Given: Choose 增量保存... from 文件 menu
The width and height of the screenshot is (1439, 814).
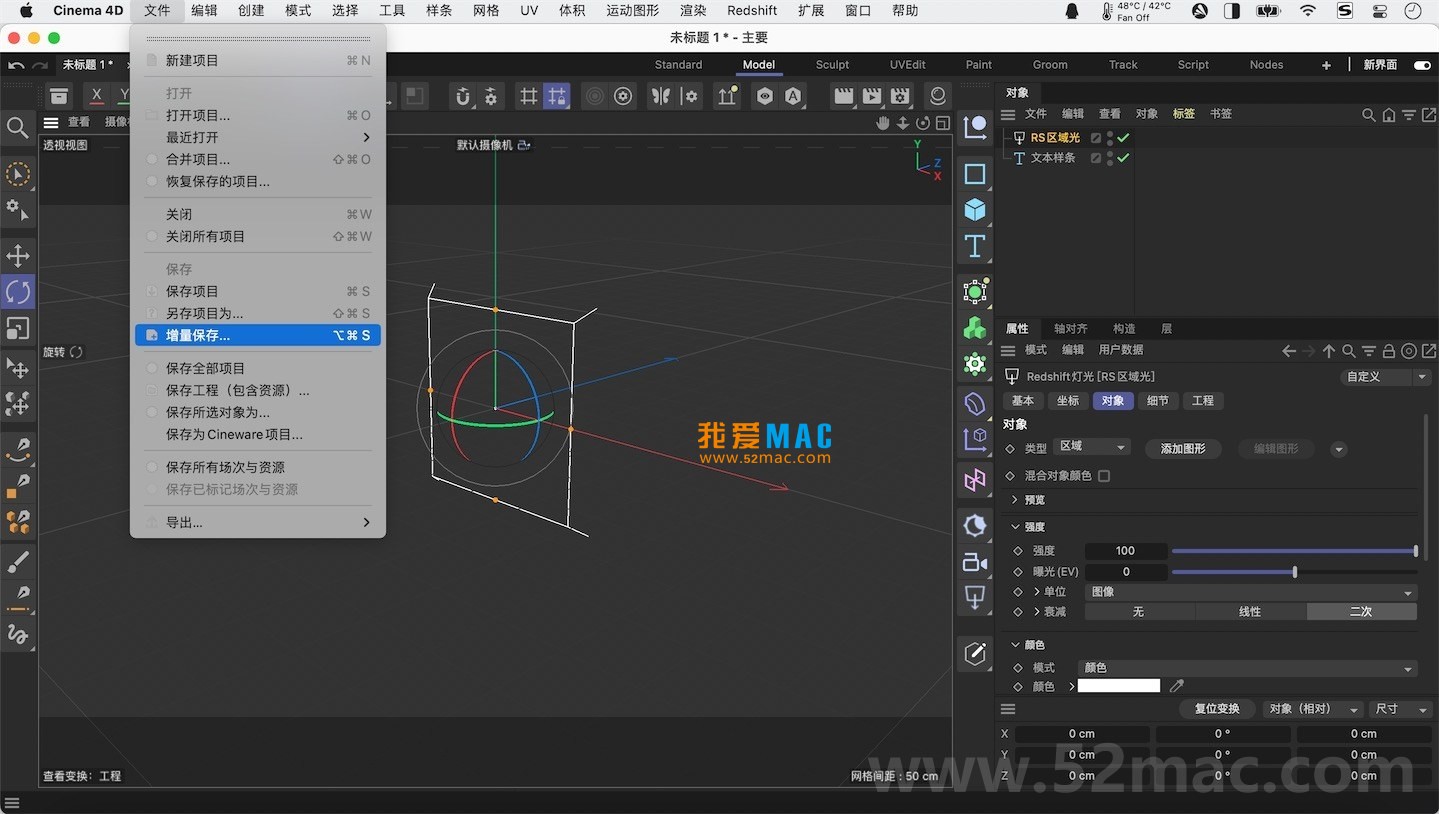Looking at the screenshot, I should tap(258, 335).
